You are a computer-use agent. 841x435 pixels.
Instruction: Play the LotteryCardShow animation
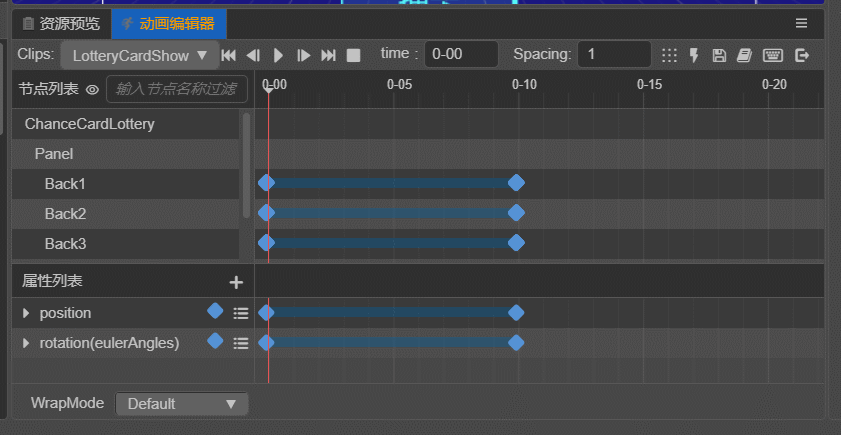tap(279, 55)
